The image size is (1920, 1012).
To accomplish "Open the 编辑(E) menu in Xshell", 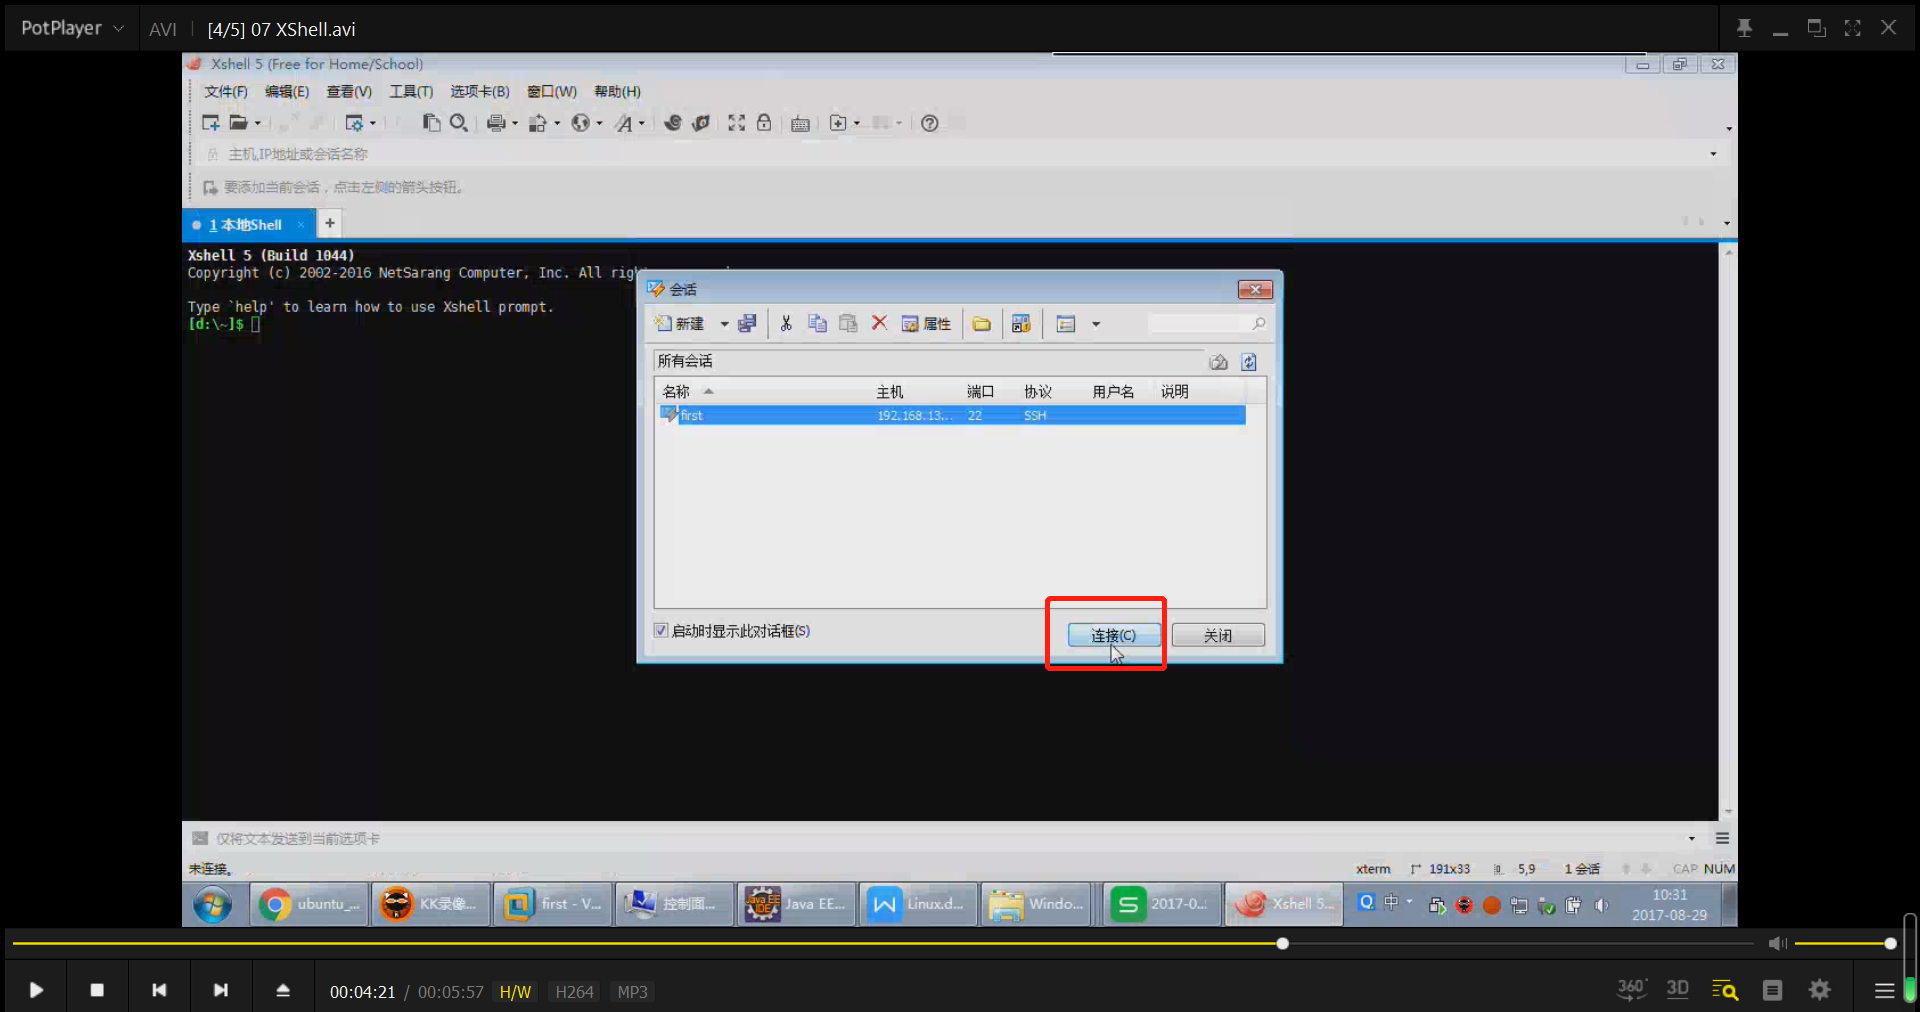I will tap(287, 92).
